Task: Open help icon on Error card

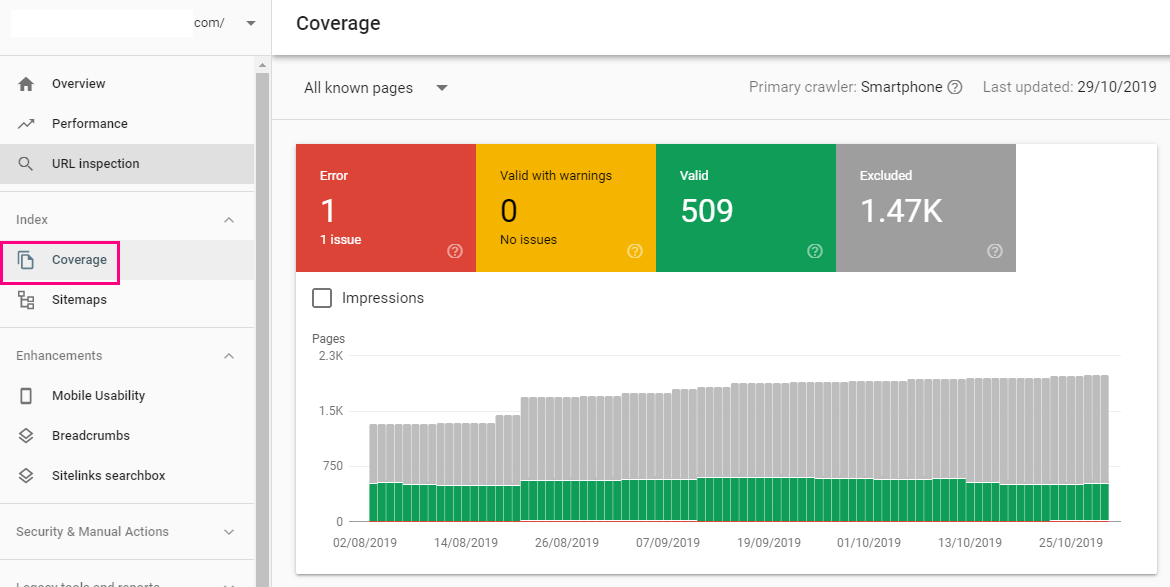Action: 455,251
